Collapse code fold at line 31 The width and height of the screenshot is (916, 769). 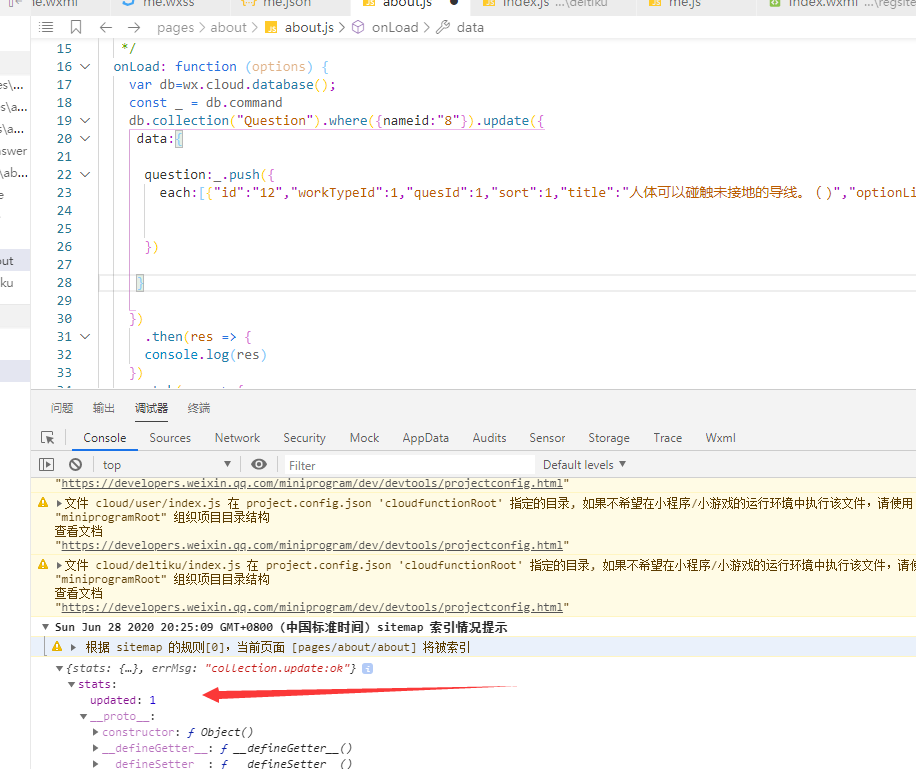point(85,337)
